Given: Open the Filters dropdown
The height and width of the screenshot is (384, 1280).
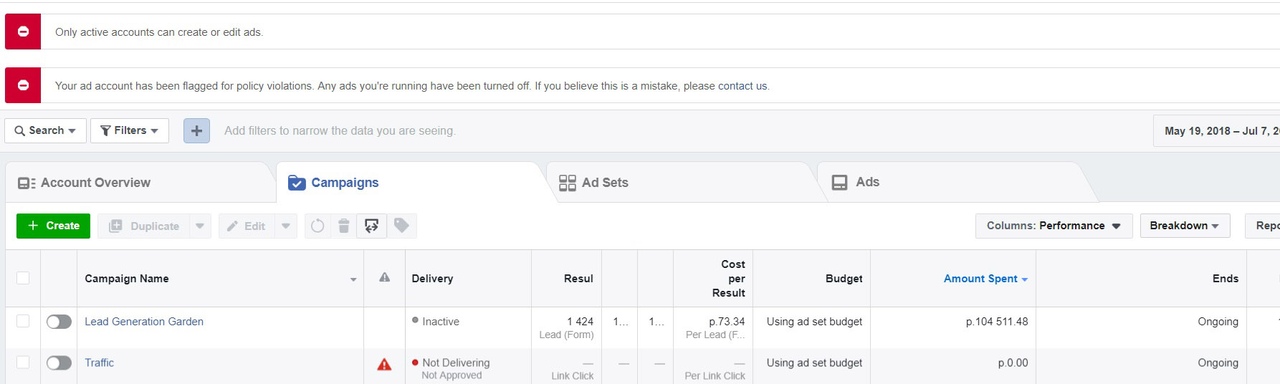Looking at the screenshot, I should 129,130.
